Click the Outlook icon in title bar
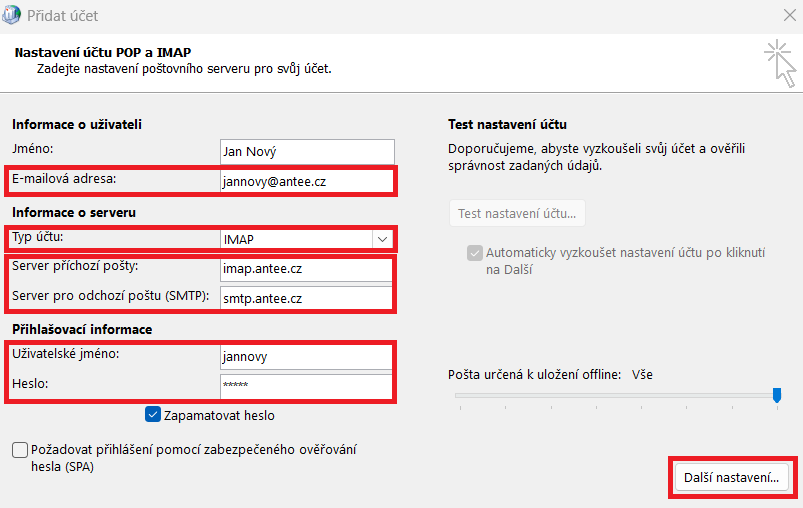The image size is (803, 508). pyautogui.click(x=12, y=16)
